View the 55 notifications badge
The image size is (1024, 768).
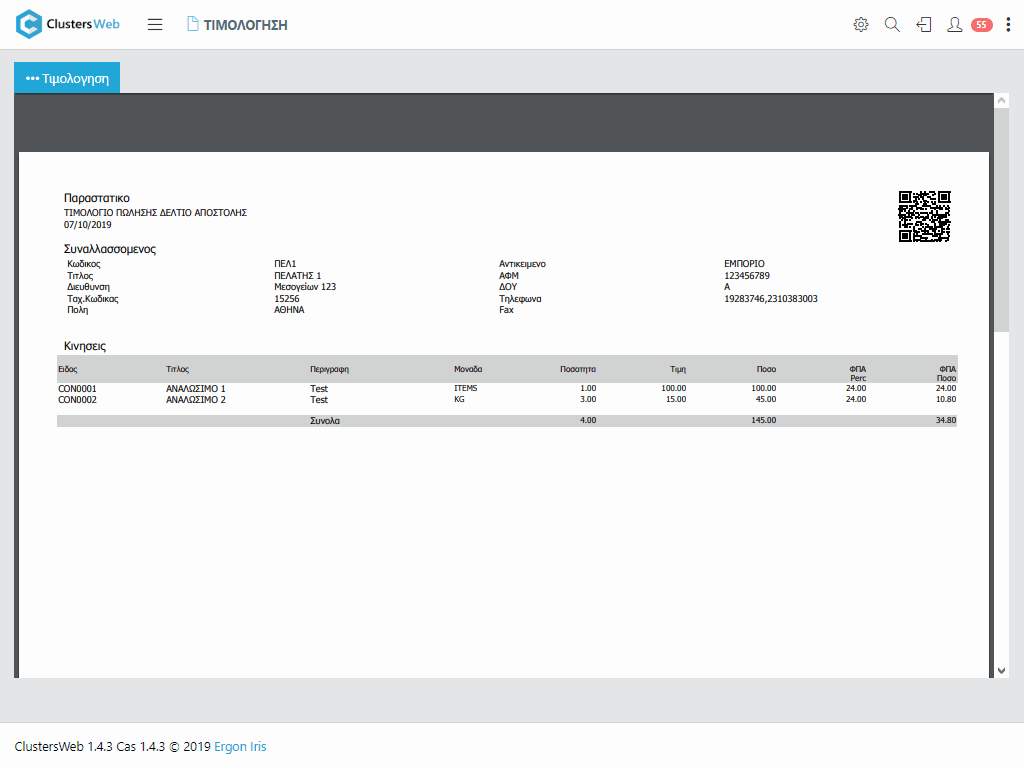[x=981, y=25]
